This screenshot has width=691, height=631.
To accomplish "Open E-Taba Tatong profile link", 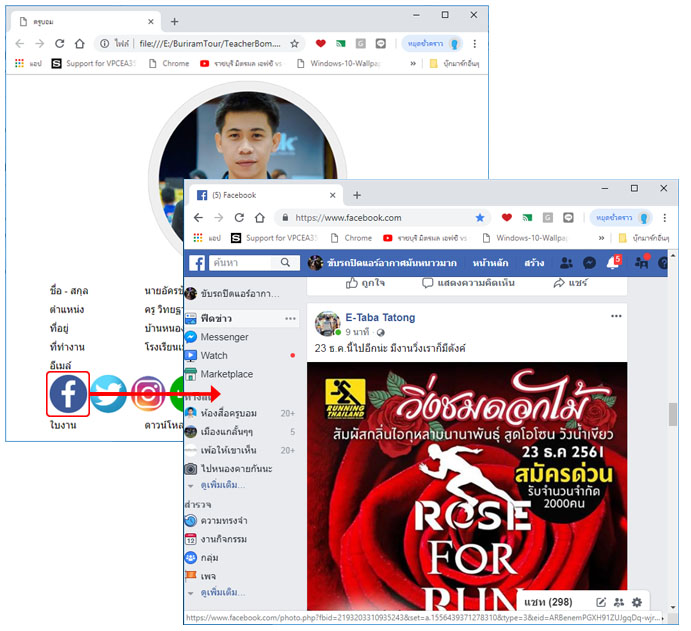I will (380, 318).
